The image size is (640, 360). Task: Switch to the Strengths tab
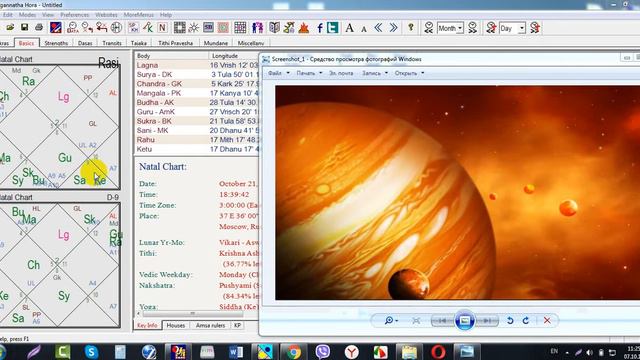(56, 43)
